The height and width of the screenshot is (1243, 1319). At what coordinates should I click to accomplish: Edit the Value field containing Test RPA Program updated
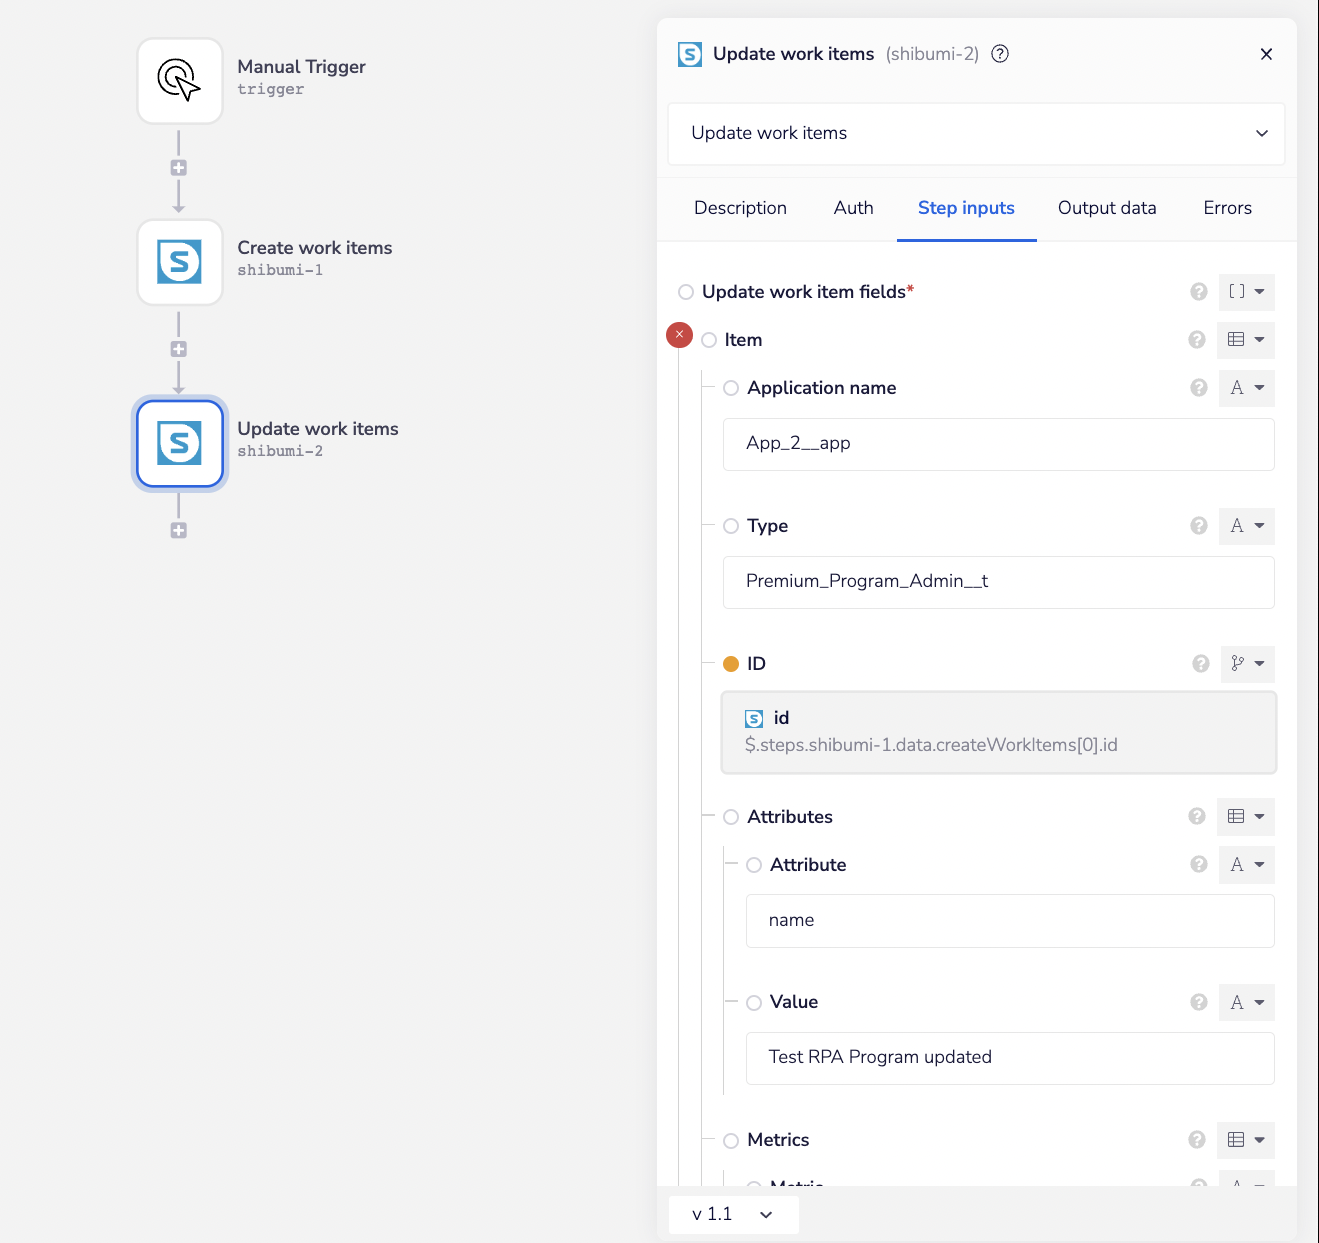[x=1009, y=1057]
